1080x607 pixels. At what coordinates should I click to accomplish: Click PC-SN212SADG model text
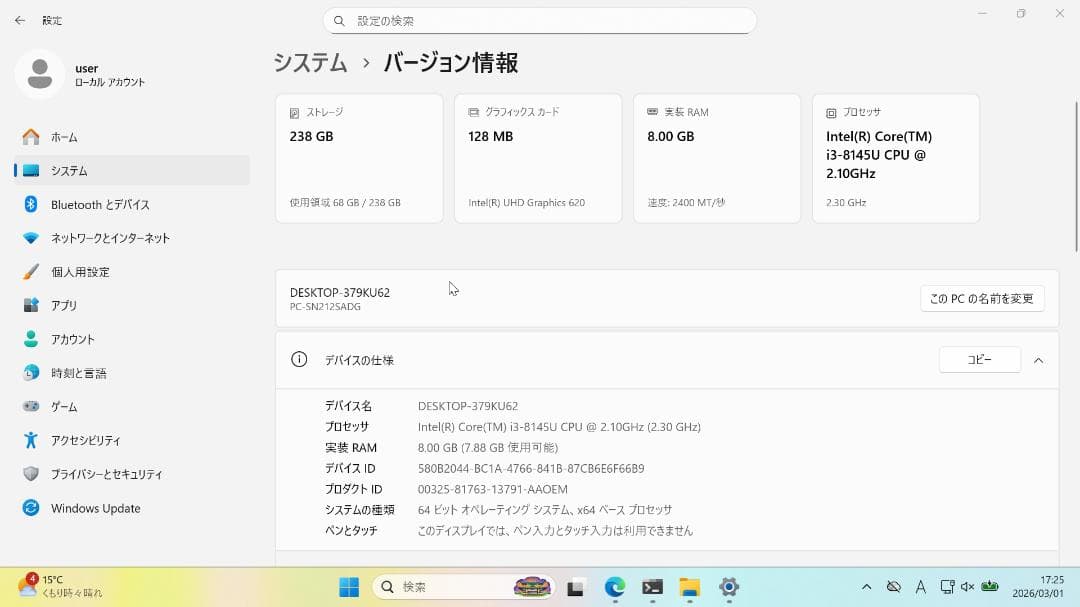coord(325,307)
